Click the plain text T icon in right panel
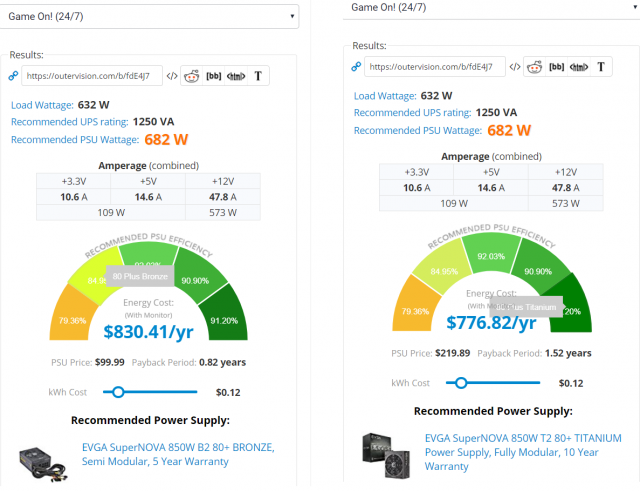Screen dimensions: 640x491 (600, 67)
